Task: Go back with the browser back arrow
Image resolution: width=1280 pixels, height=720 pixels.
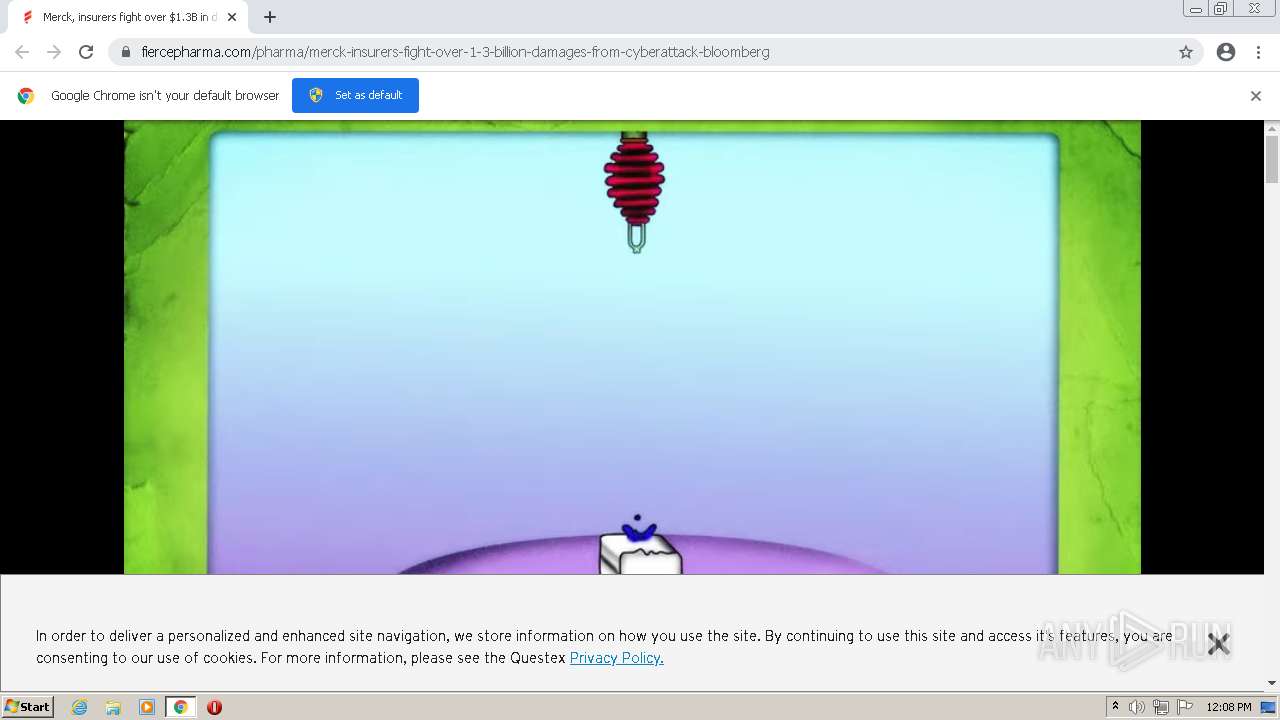Action: 22,52
